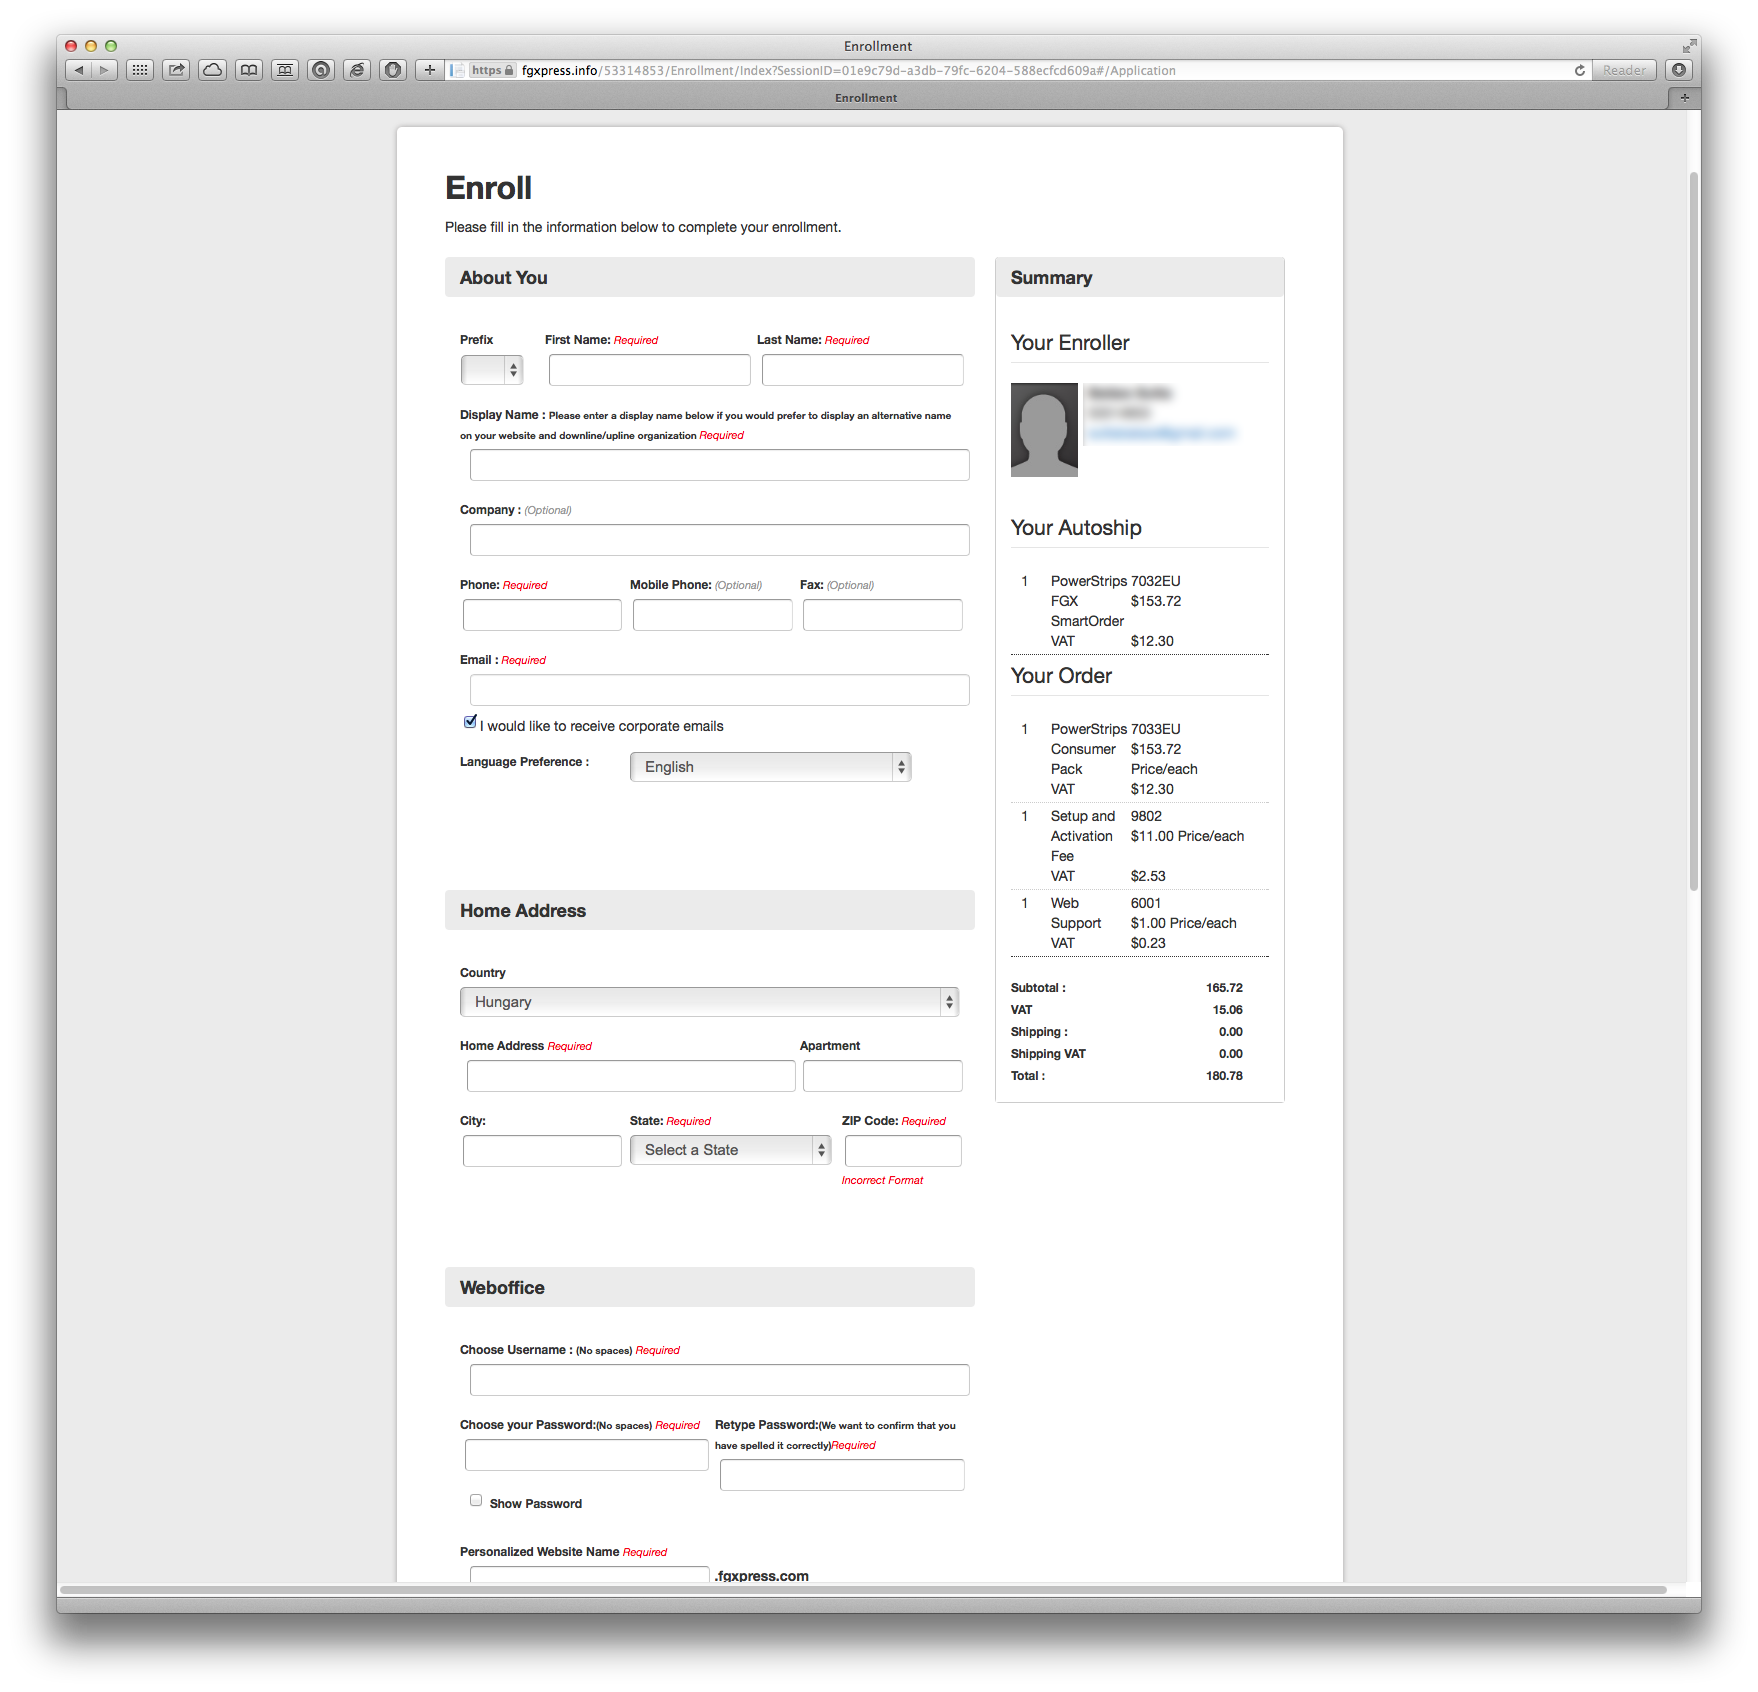The width and height of the screenshot is (1758, 1692).
Task: Open iCloud Tabs cloud icon
Action: point(212,70)
